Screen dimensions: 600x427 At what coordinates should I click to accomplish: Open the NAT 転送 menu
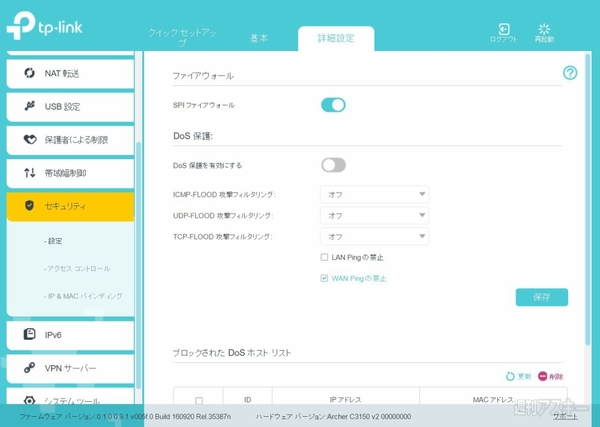tap(70, 73)
